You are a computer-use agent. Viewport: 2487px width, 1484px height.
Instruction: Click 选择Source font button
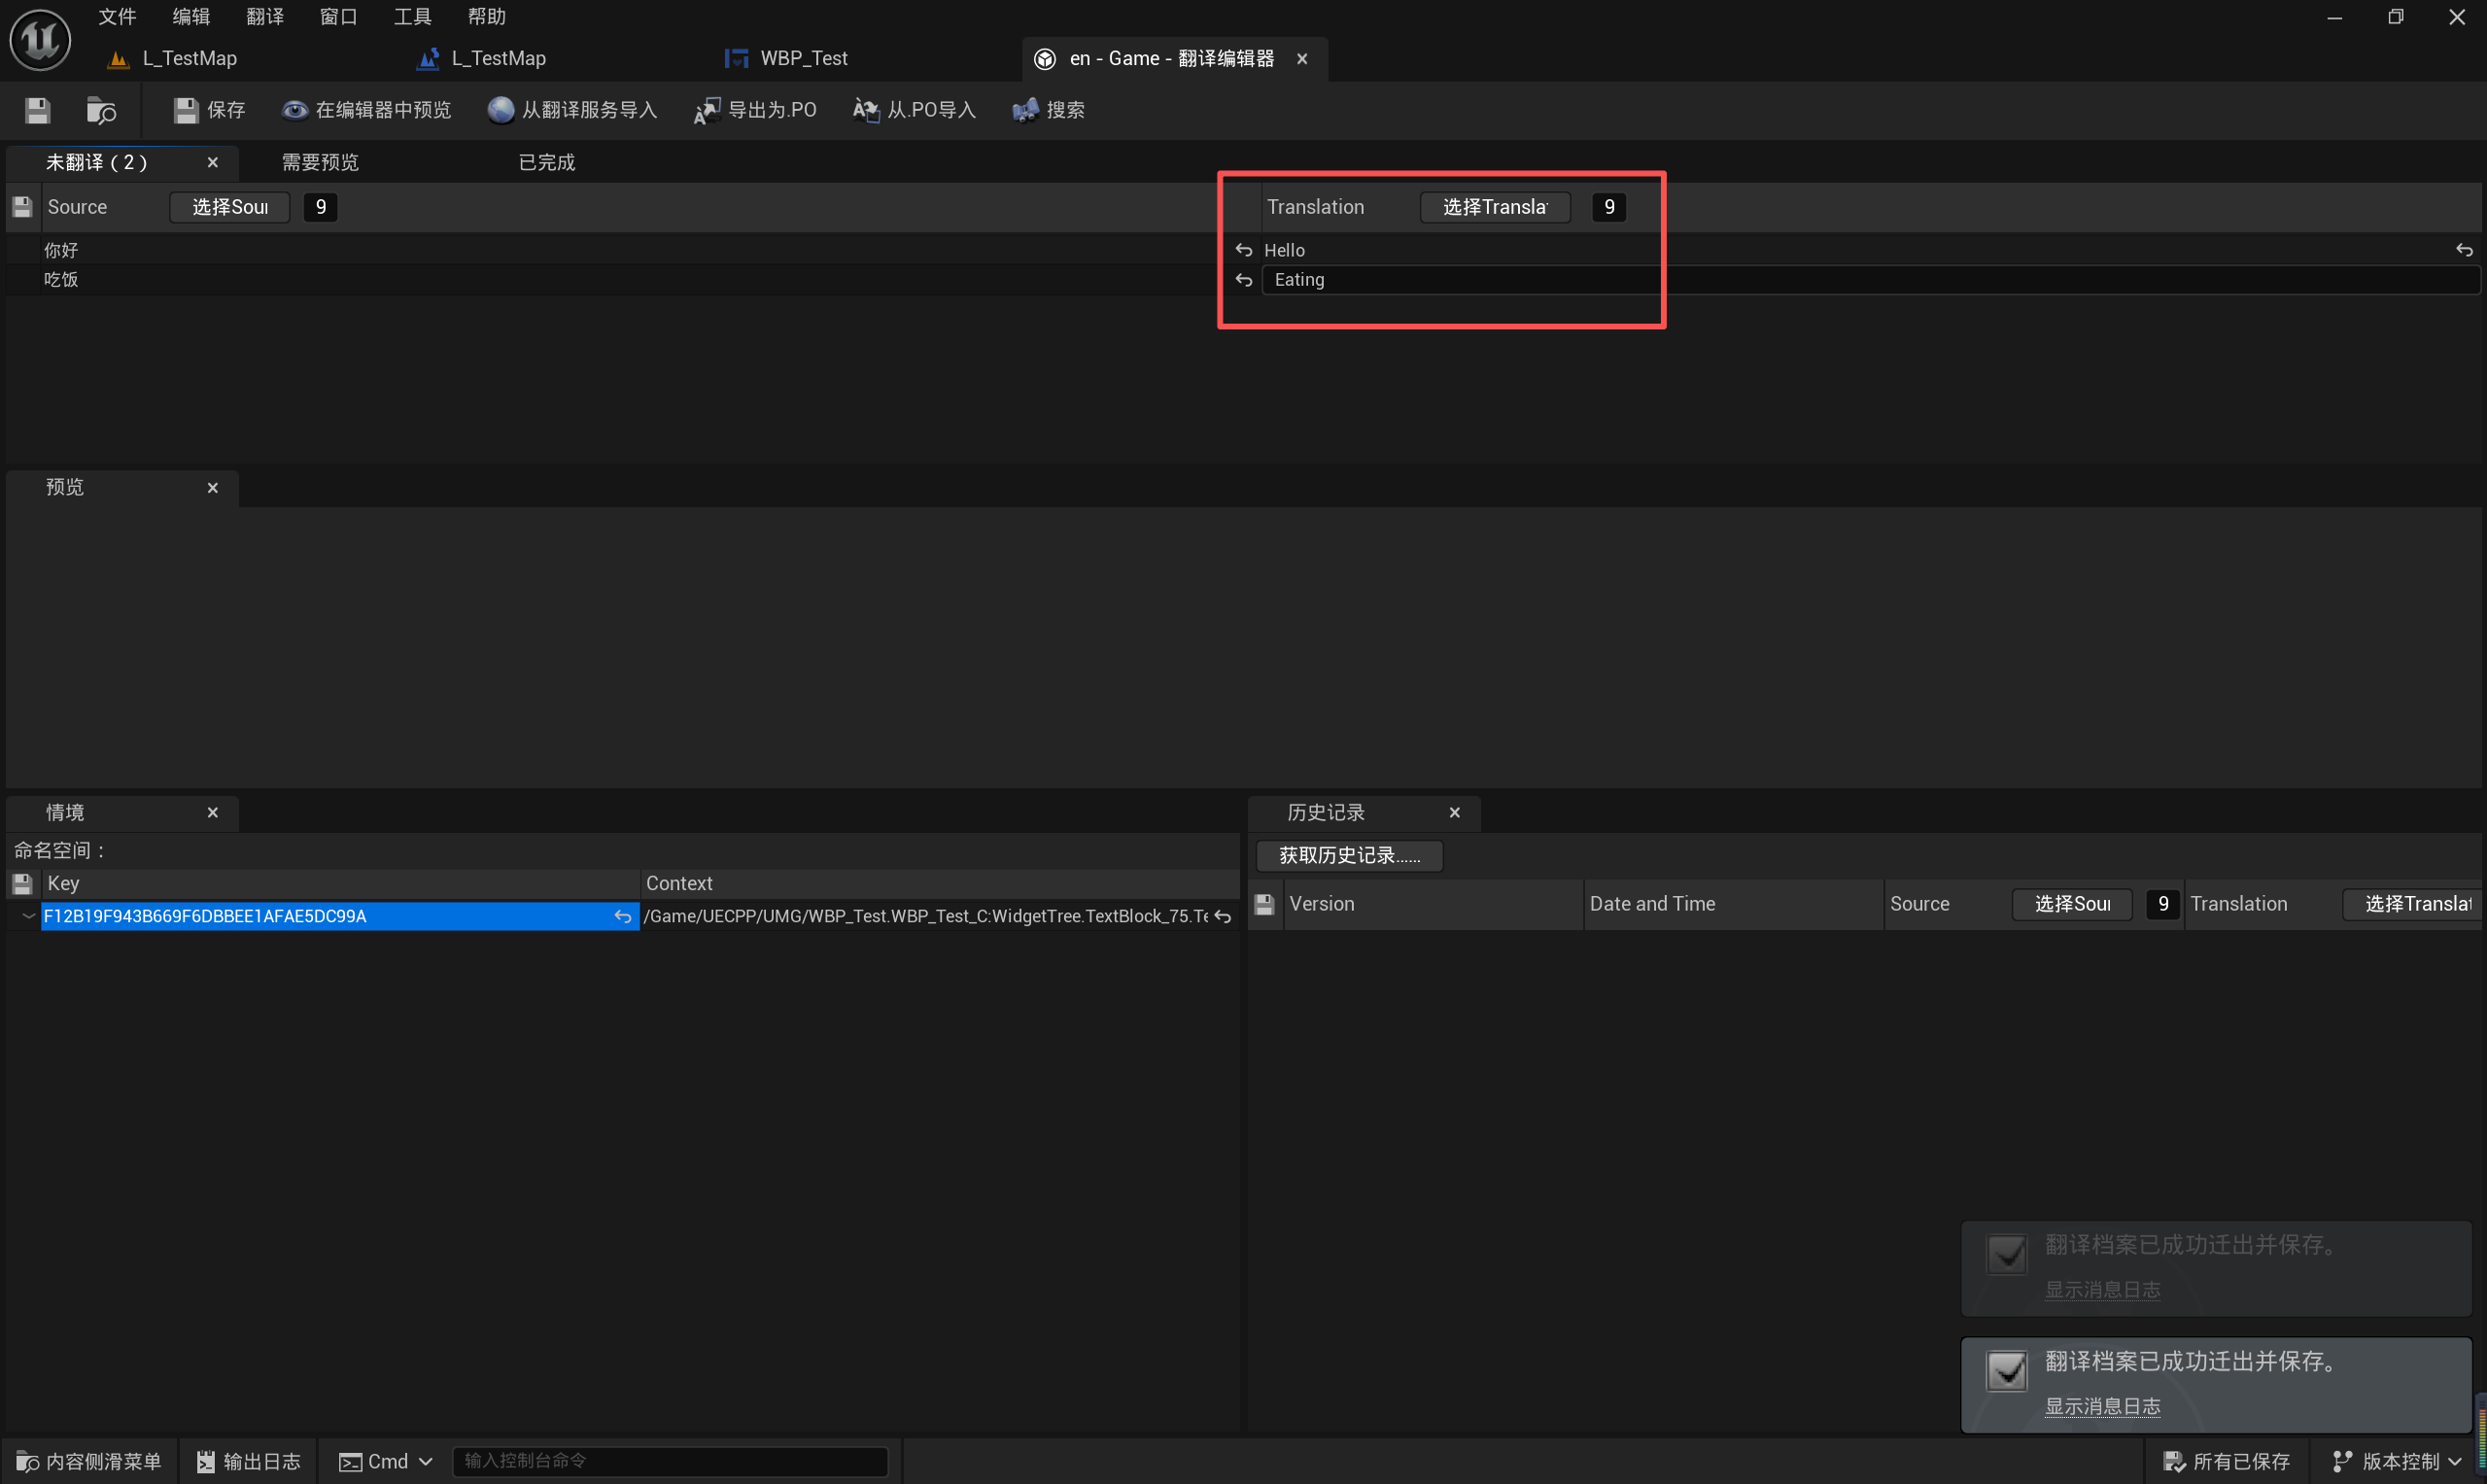(230, 207)
